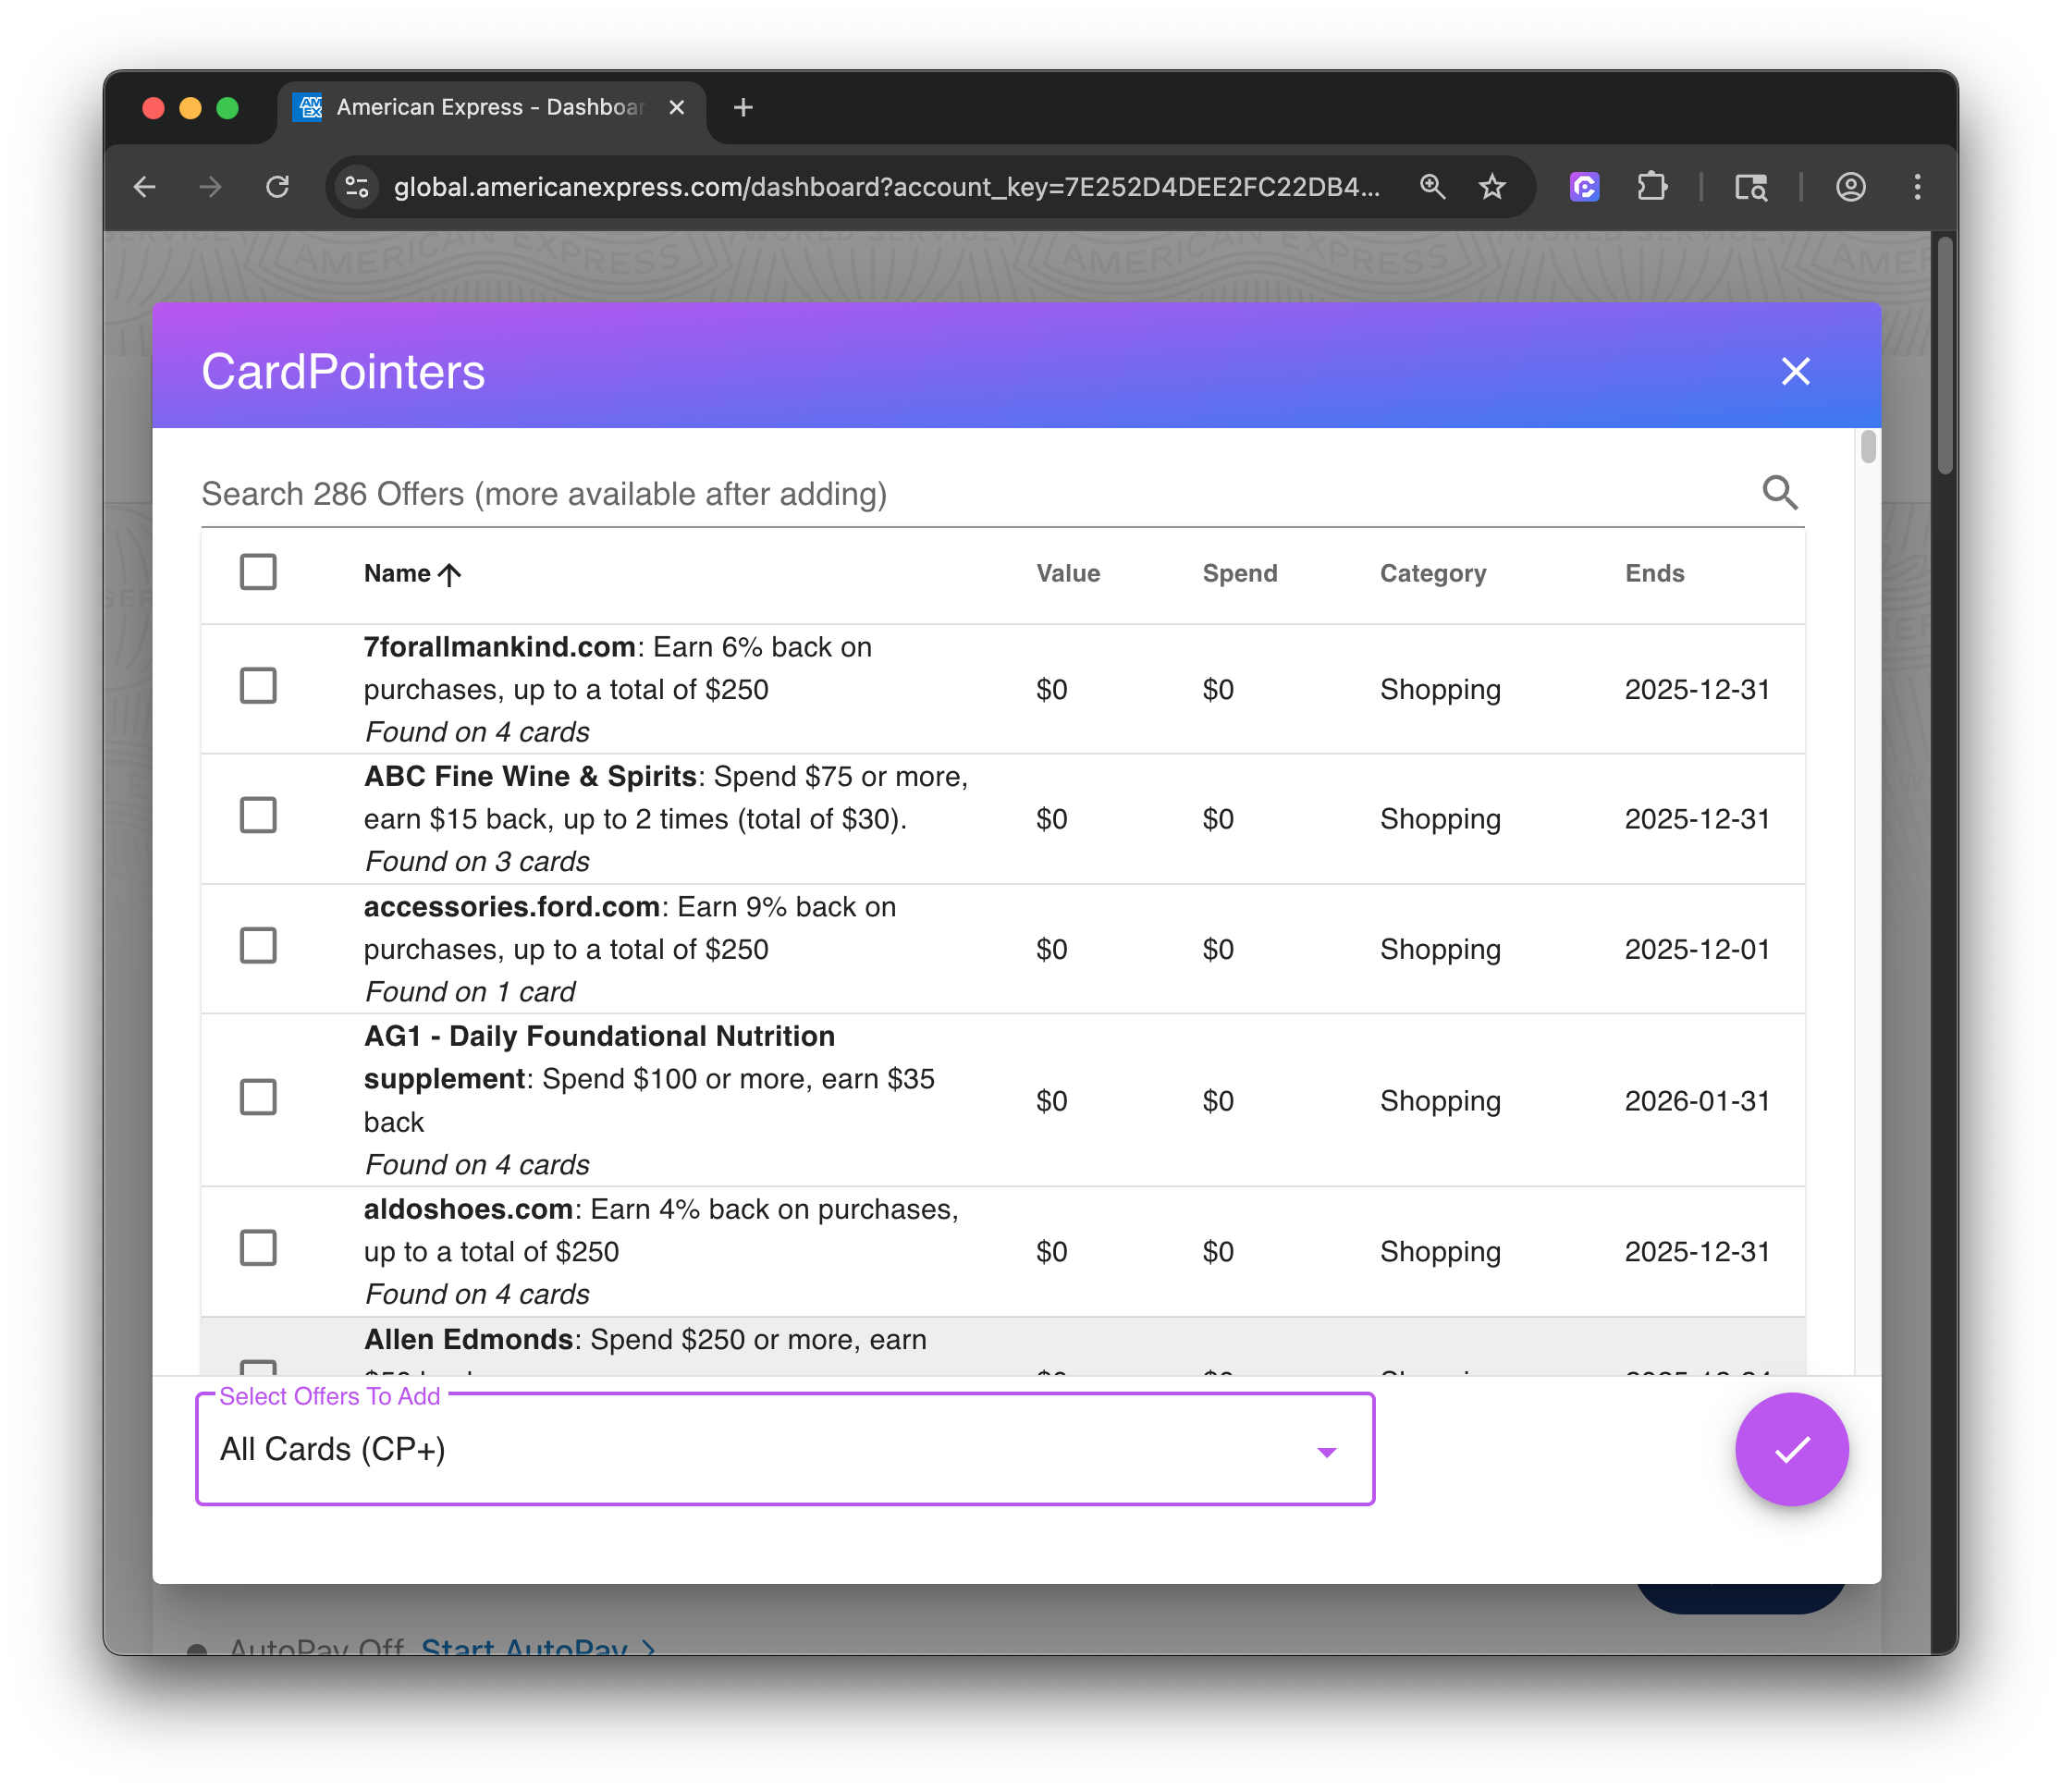Select the ABC Fine Wine & Spirits checkbox
Viewport: 2062px width, 1792px height.
[x=258, y=816]
